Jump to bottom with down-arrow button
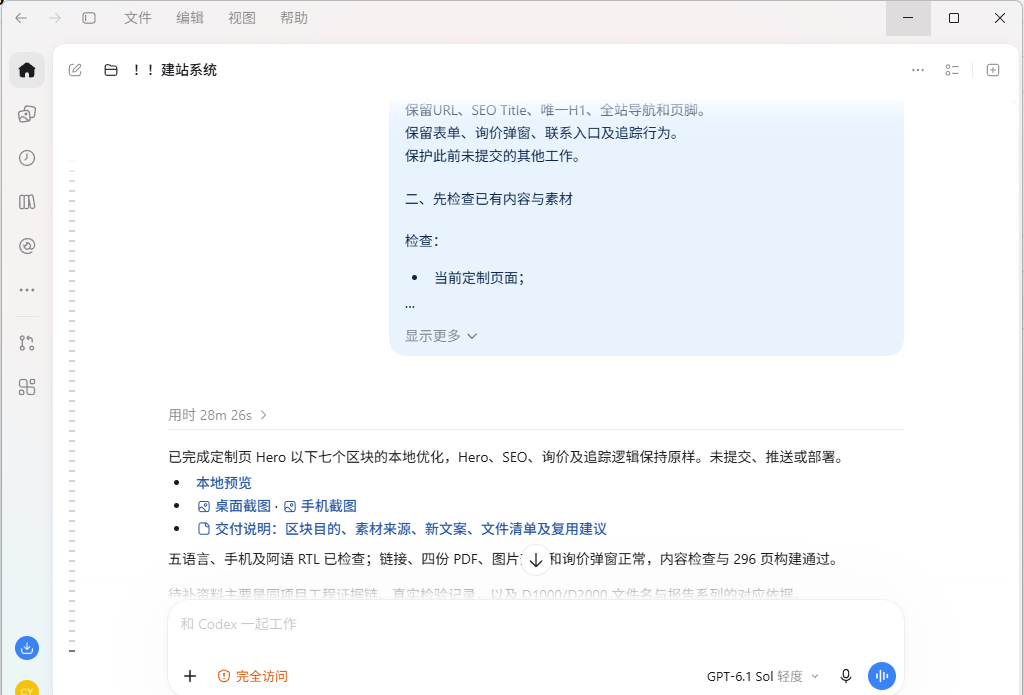Image resolution: width=1024 pixels, height=695 pixels. [536, 560]
